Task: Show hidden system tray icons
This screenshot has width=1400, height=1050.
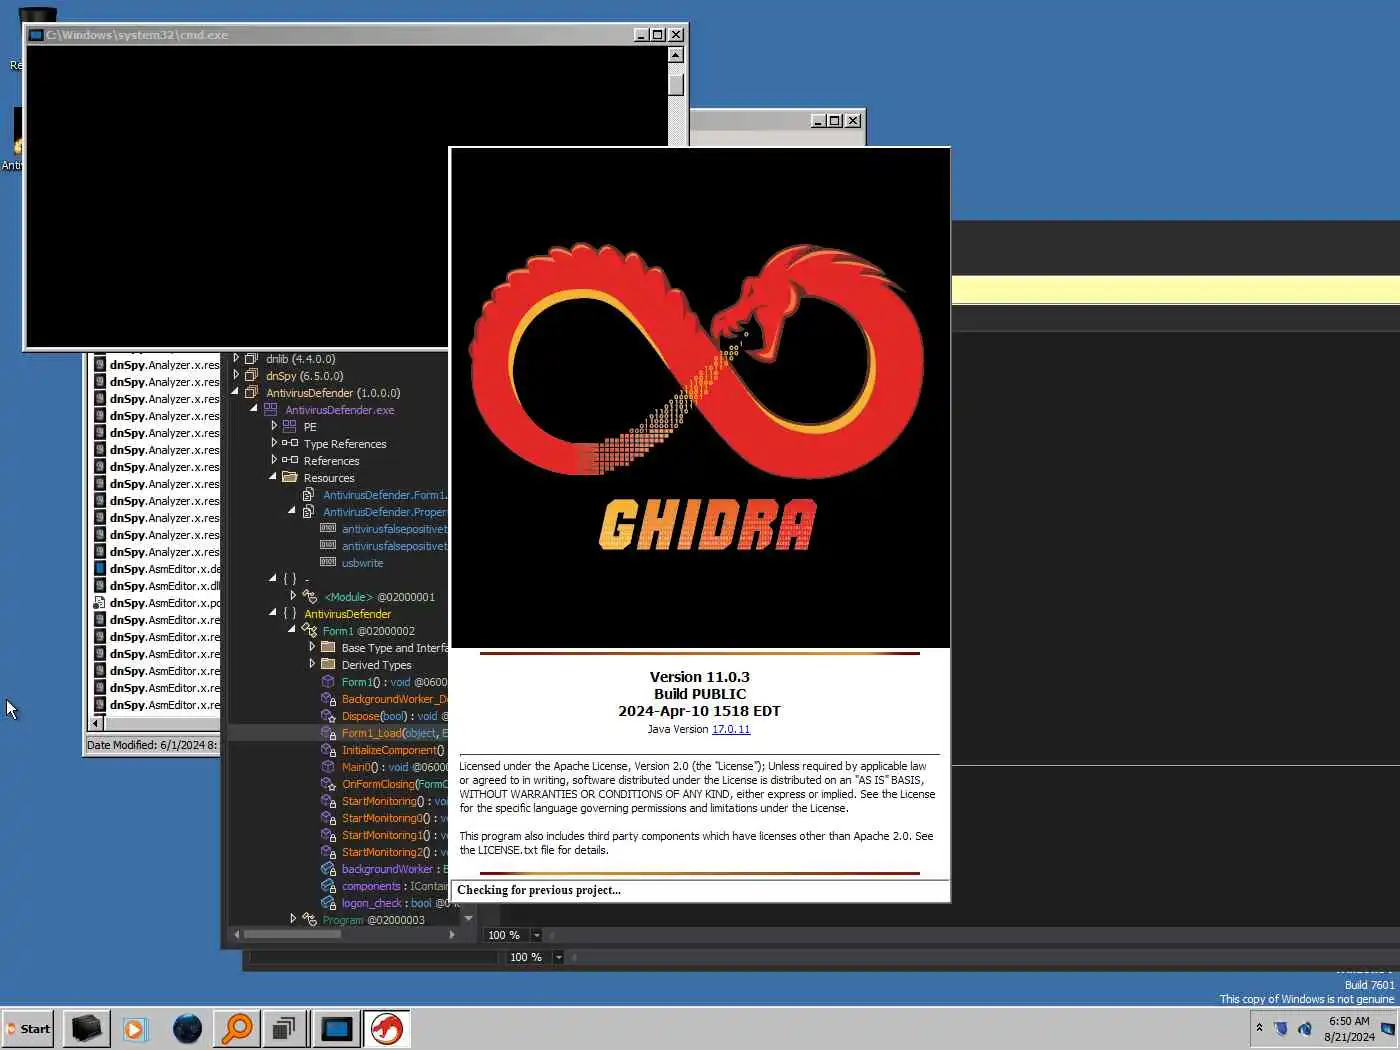Action: coord(1259,1028)
